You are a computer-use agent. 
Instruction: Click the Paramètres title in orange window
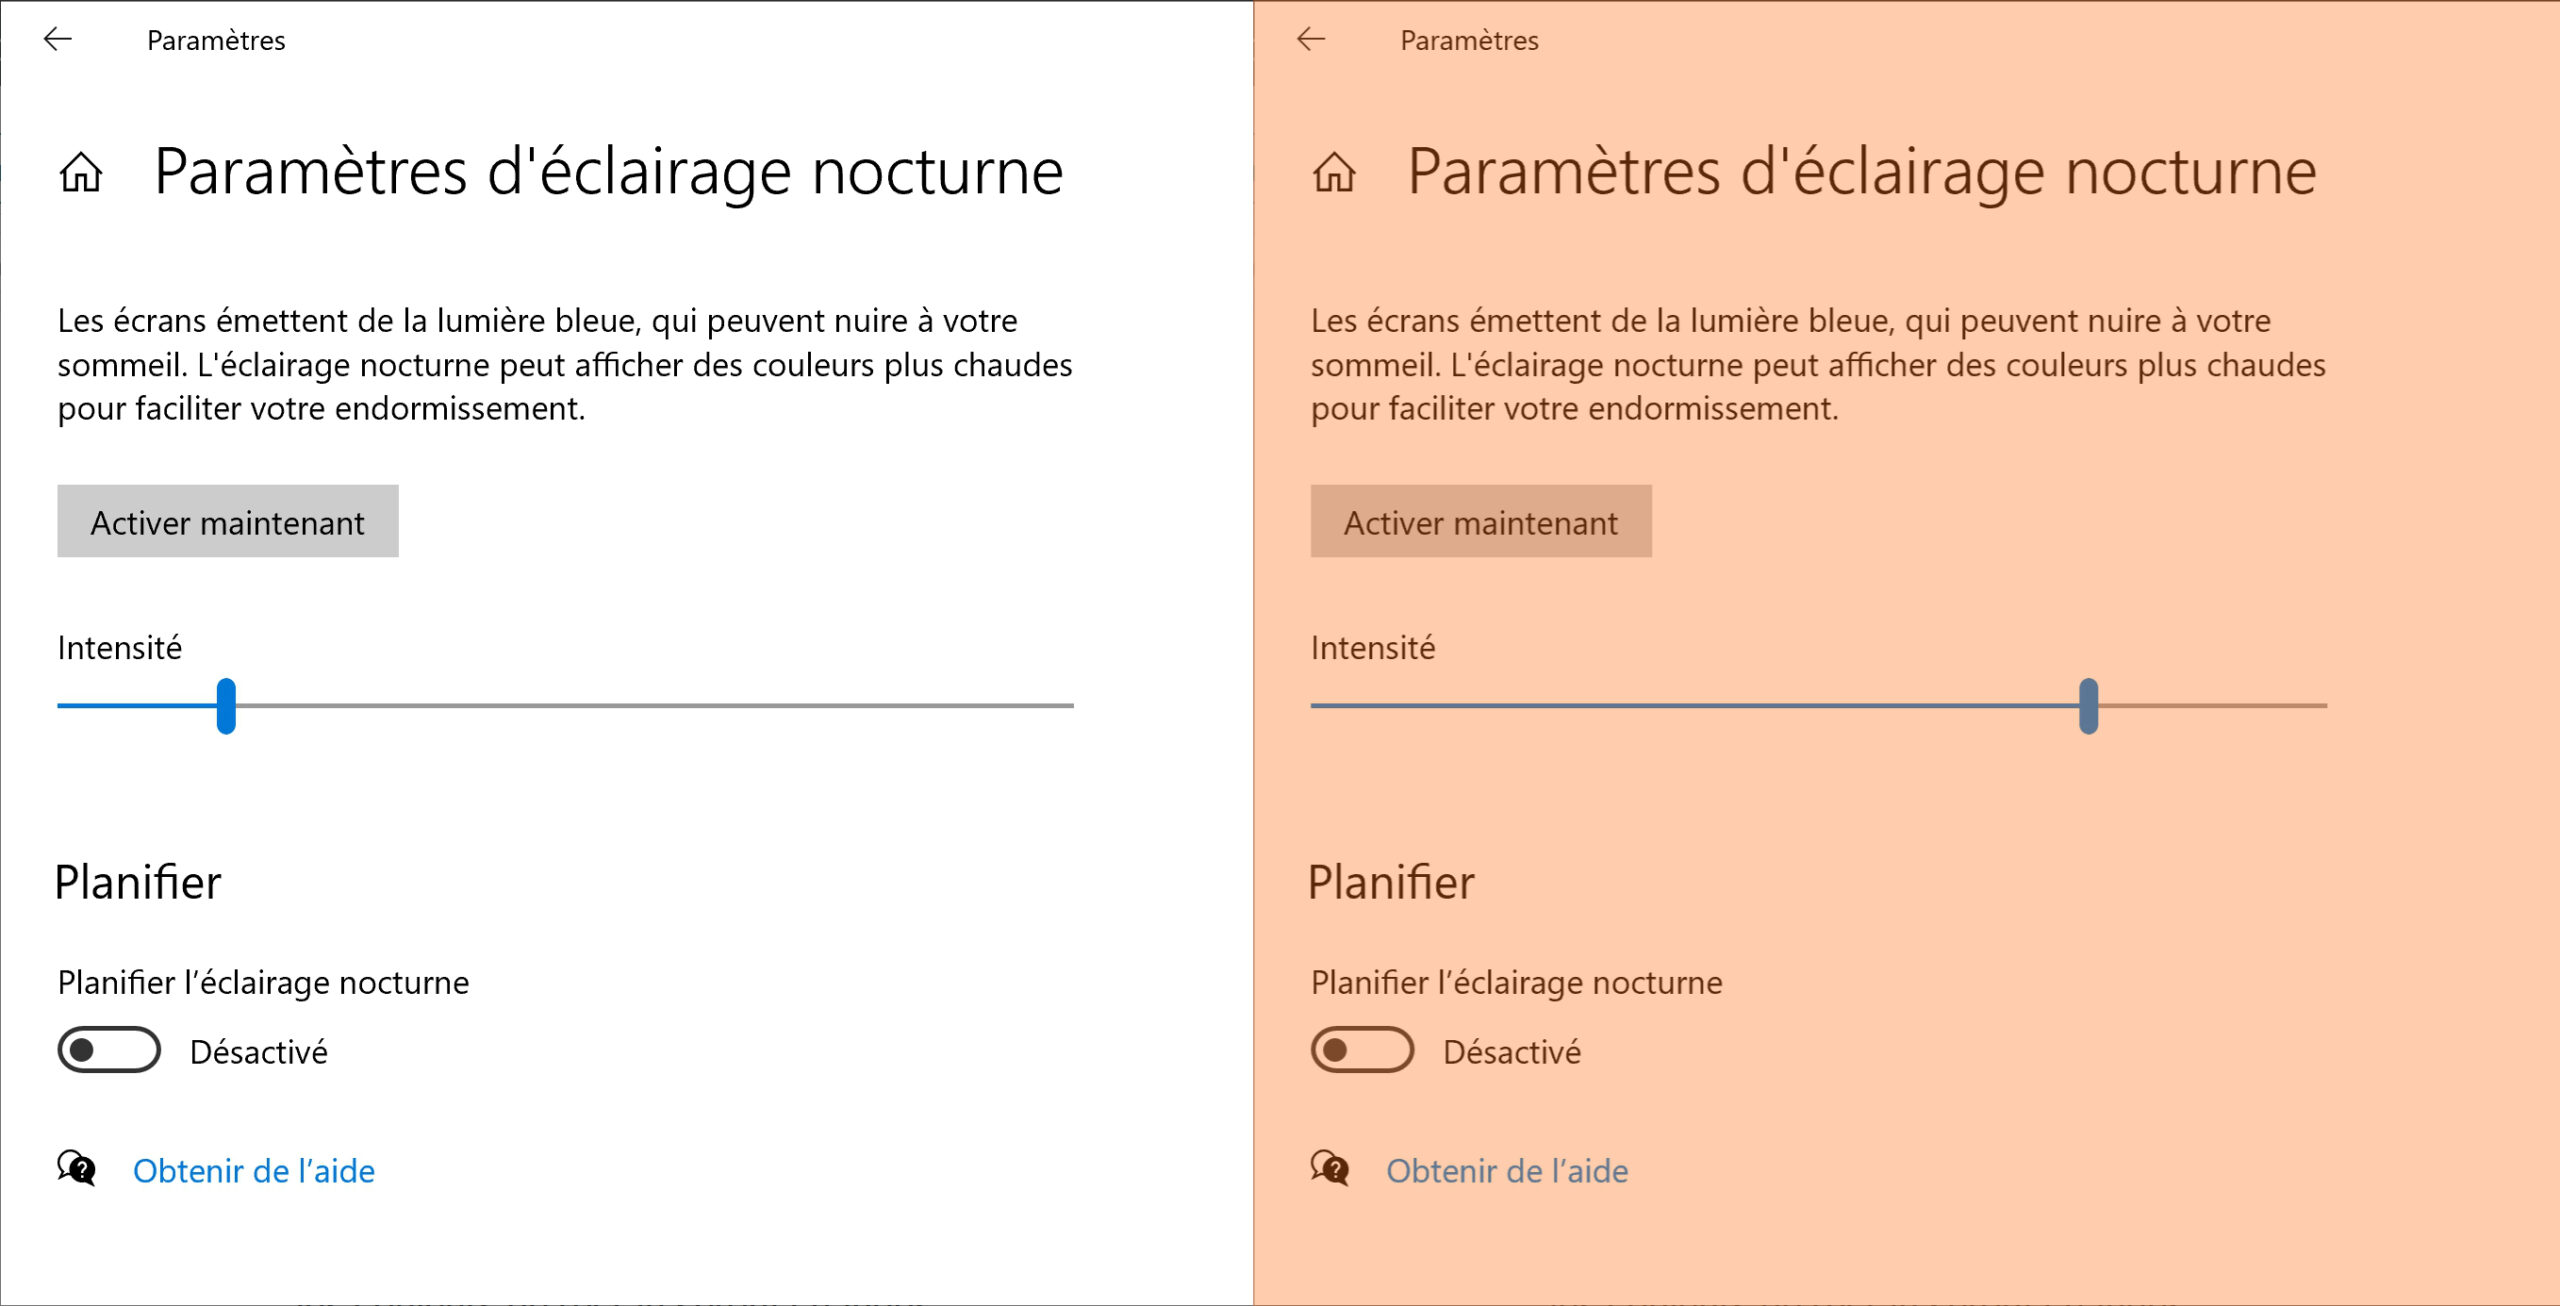pos(1469,40)
